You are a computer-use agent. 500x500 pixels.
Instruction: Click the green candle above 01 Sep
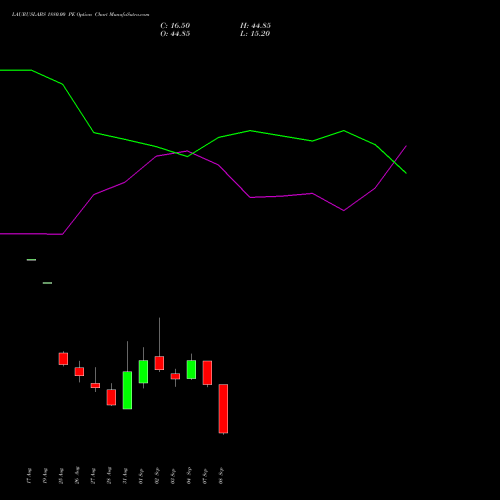click(x=143, y=371)
